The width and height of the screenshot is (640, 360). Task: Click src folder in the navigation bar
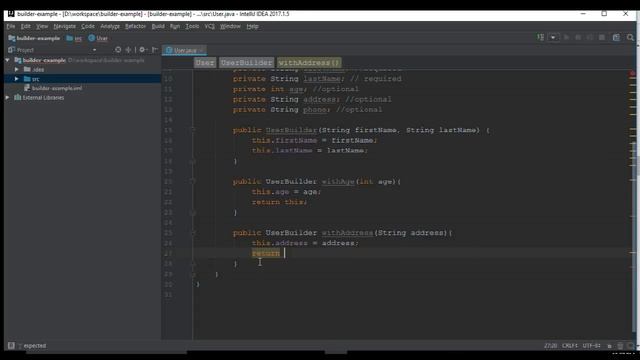coord(74,38)
